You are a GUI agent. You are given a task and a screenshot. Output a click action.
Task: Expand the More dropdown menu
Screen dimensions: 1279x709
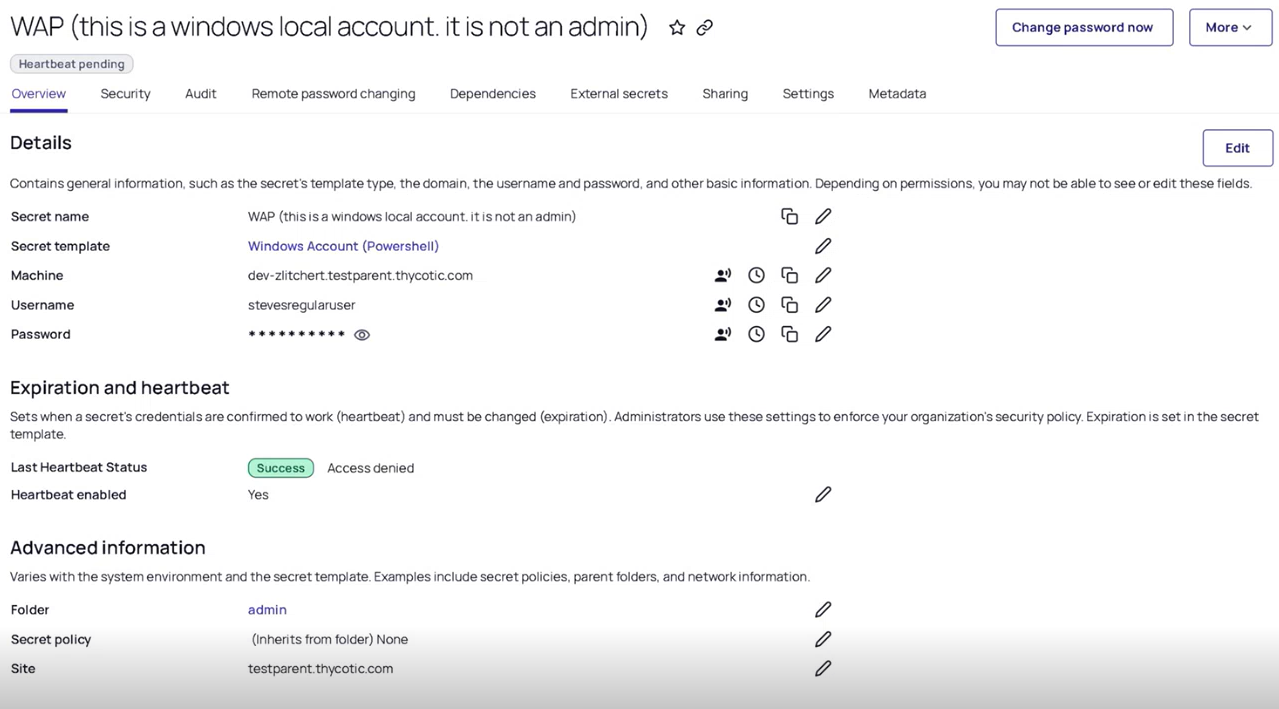(1230, 28)
